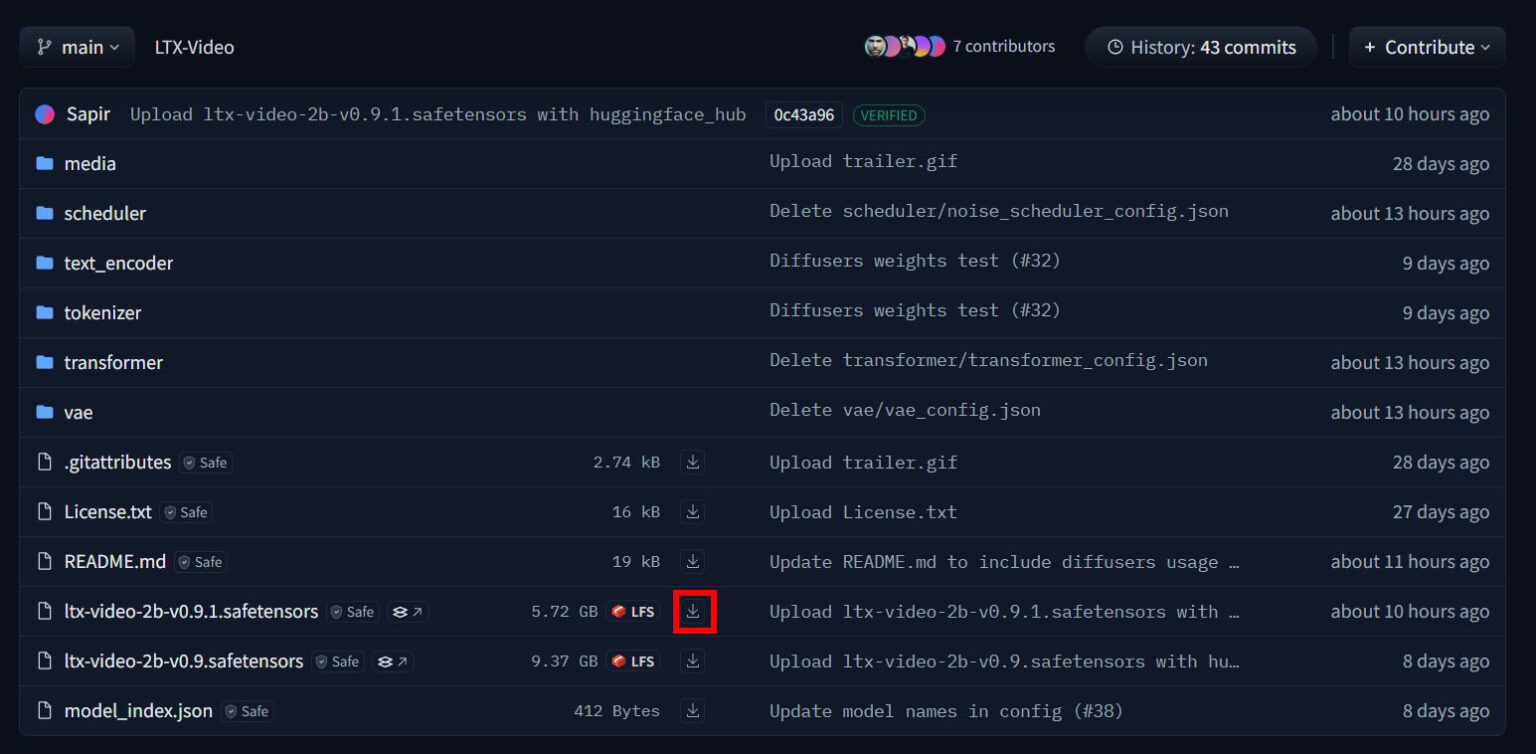
Task: Click commit hash 0c43a96
Action: (x=803, y=115)
